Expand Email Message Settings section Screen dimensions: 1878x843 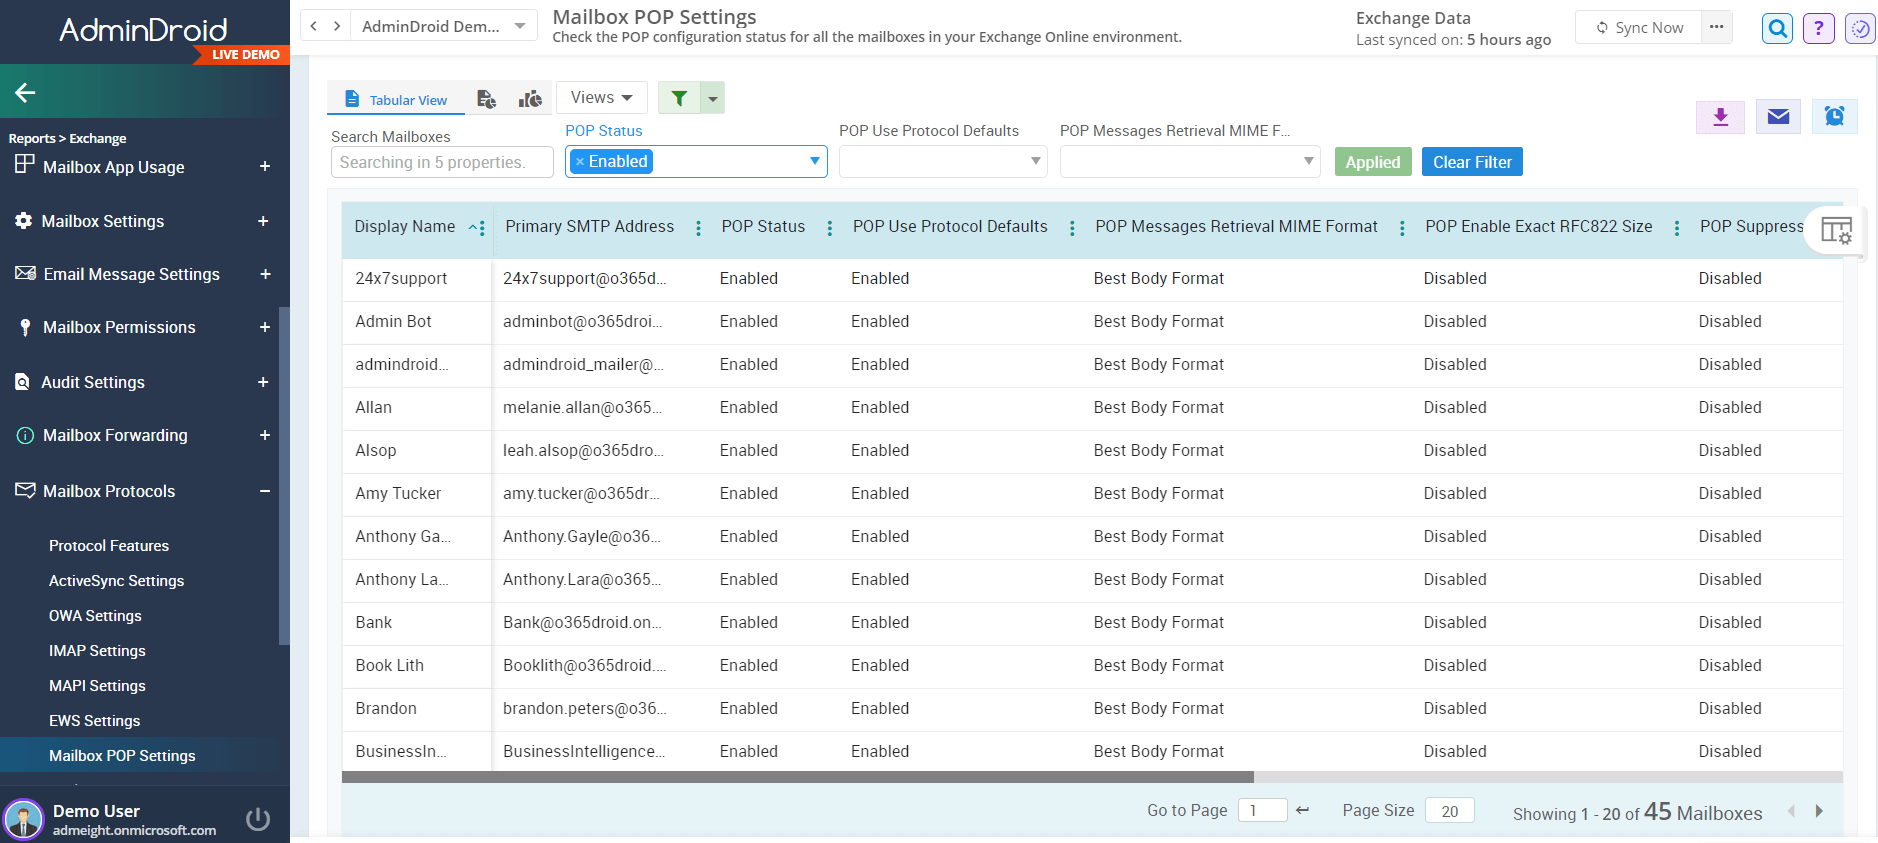265,274
